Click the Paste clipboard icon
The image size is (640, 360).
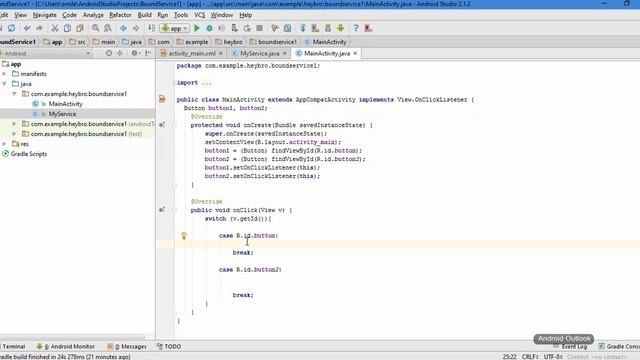(80, 28)
